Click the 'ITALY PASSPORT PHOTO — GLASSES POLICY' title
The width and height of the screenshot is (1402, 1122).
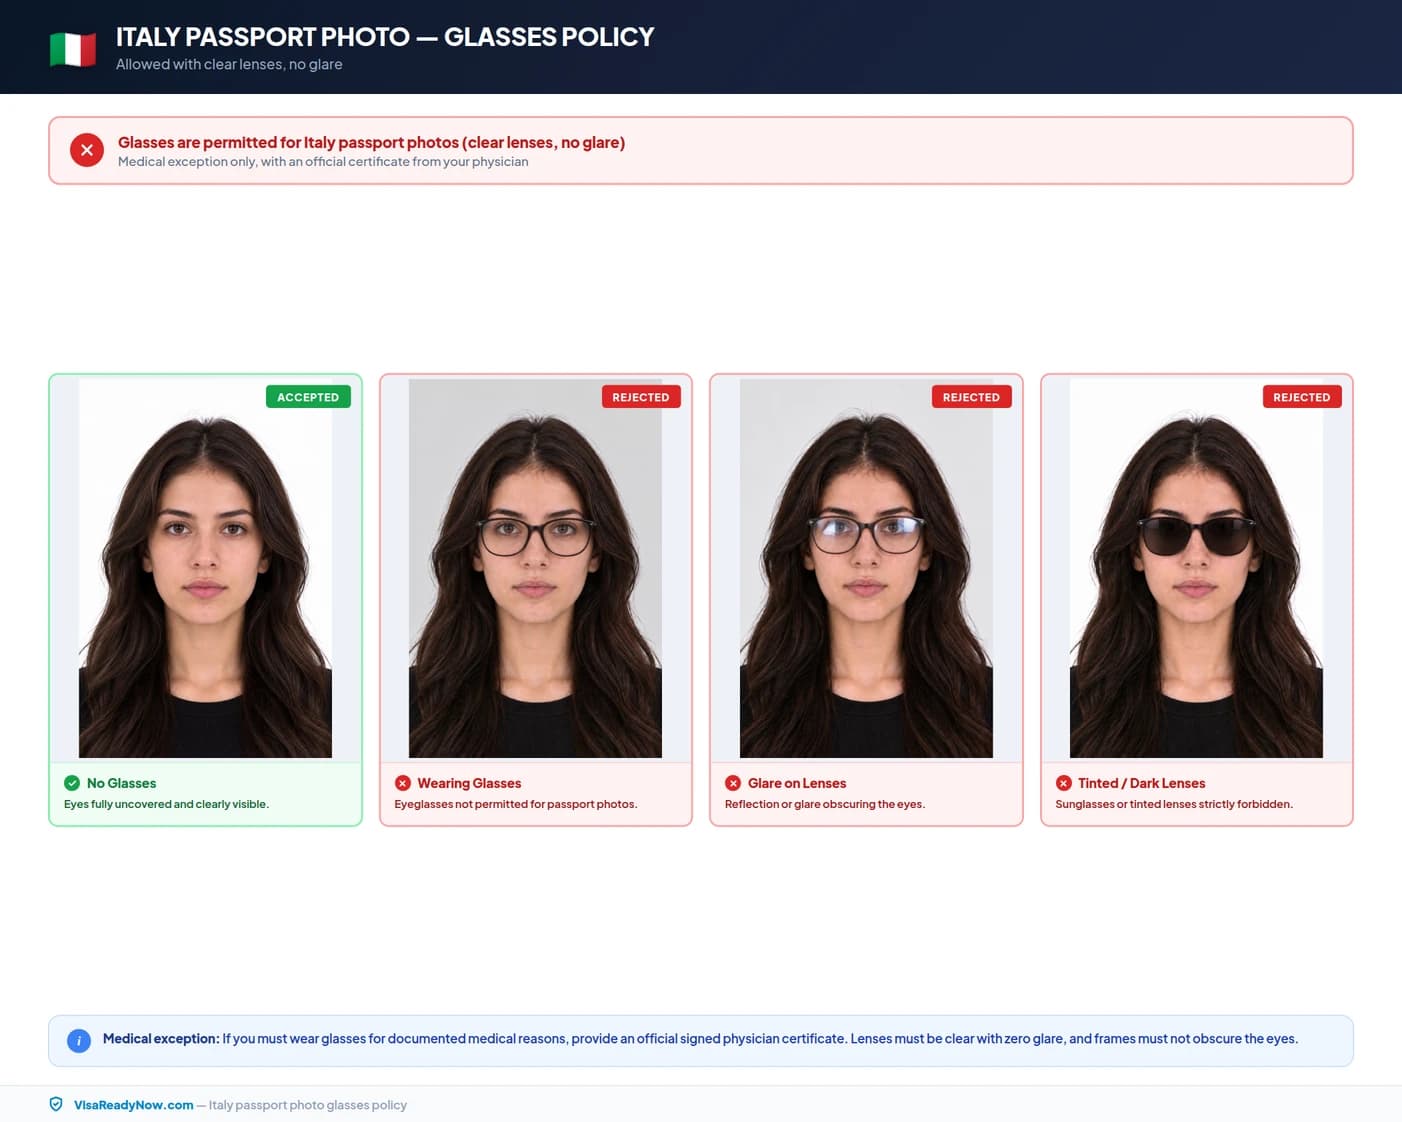point(385,37)
